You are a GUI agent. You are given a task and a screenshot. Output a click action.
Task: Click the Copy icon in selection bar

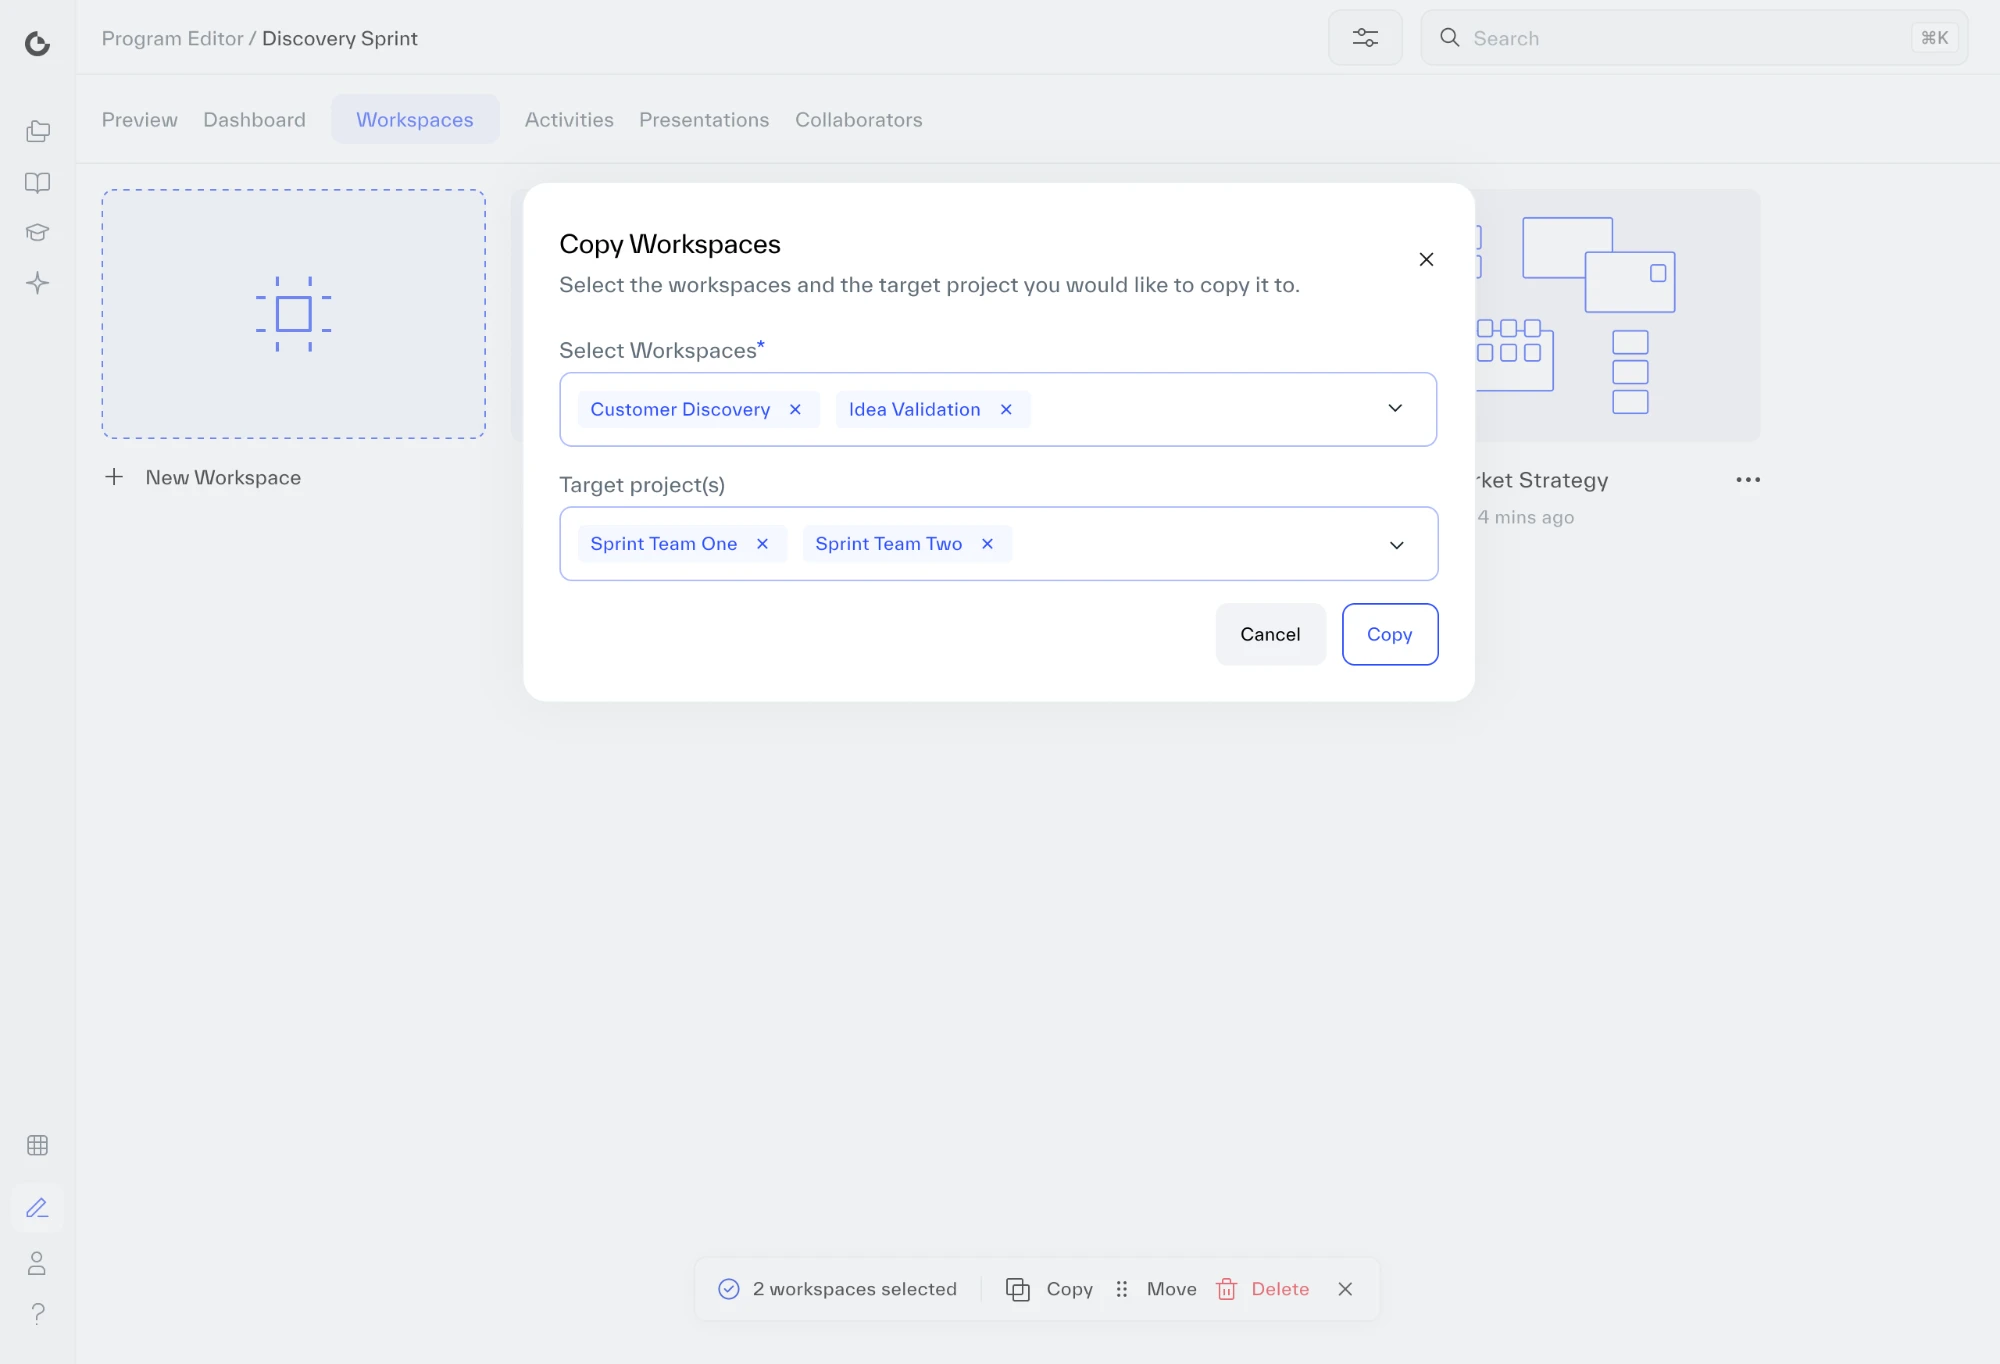point(1017,1289)
